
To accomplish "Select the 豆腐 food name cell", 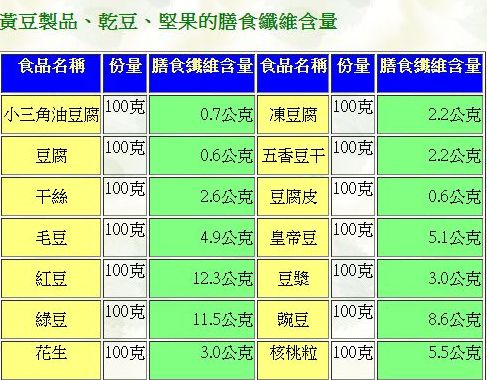I will [51, 156].
